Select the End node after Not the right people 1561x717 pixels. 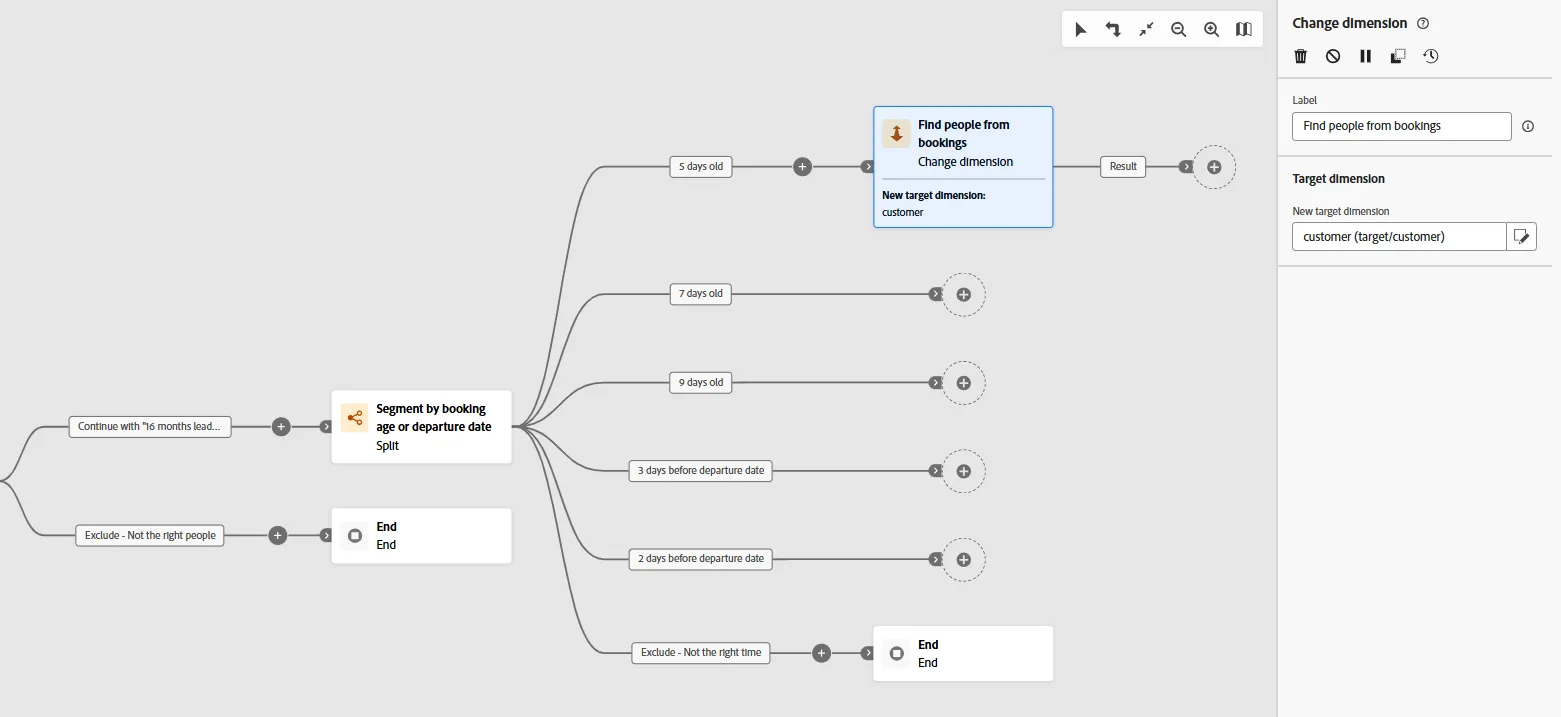pos(421,536)
